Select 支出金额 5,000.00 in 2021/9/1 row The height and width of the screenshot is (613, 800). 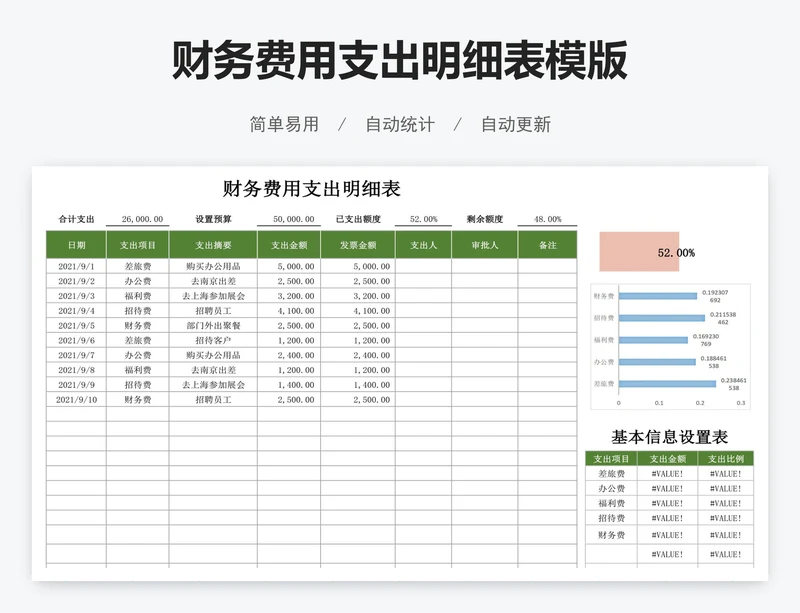[x=289, y=266]
